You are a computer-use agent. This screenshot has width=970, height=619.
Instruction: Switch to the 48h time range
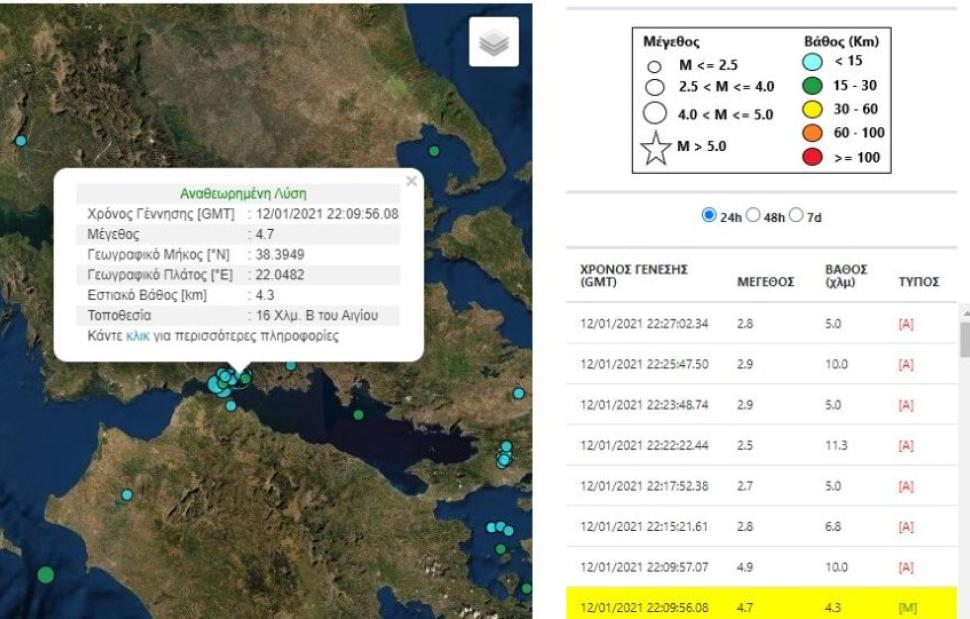click(x=754, y=214)
